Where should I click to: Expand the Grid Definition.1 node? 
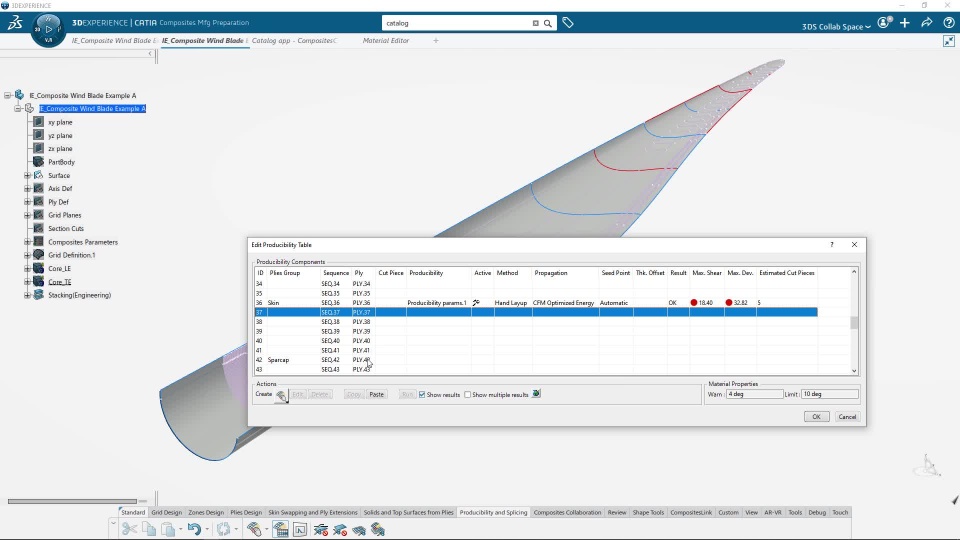click(x=28, y=255)
